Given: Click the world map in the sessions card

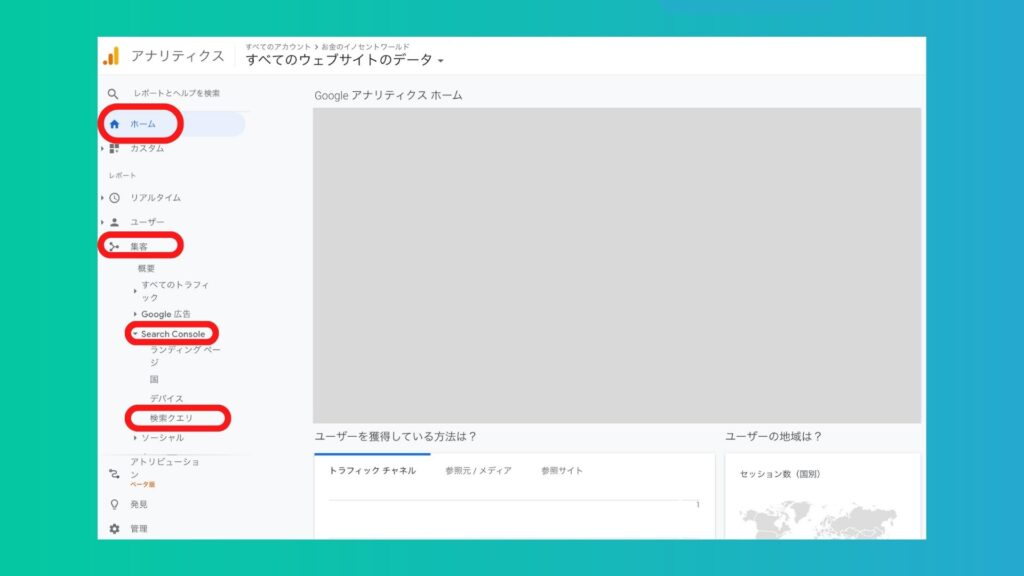Looking at the screenshot, I should 819,520.
